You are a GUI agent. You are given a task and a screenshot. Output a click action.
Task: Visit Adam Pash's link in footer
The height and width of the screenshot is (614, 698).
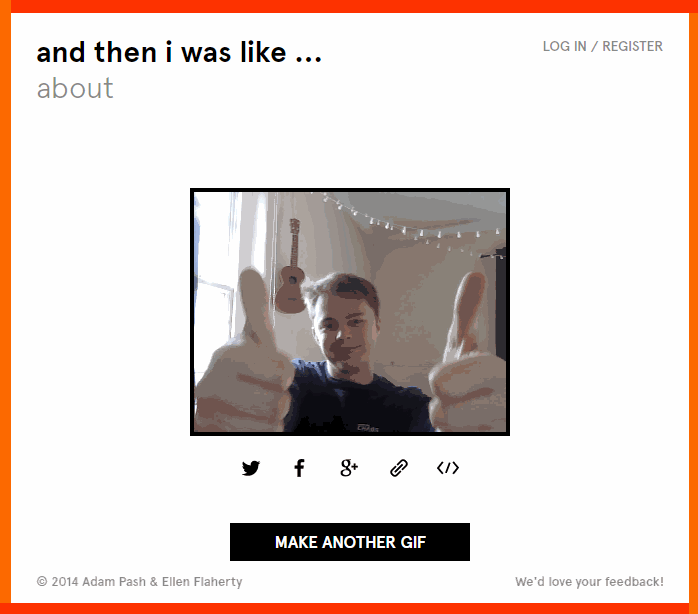pyautogui.click(x=114, y=581)
